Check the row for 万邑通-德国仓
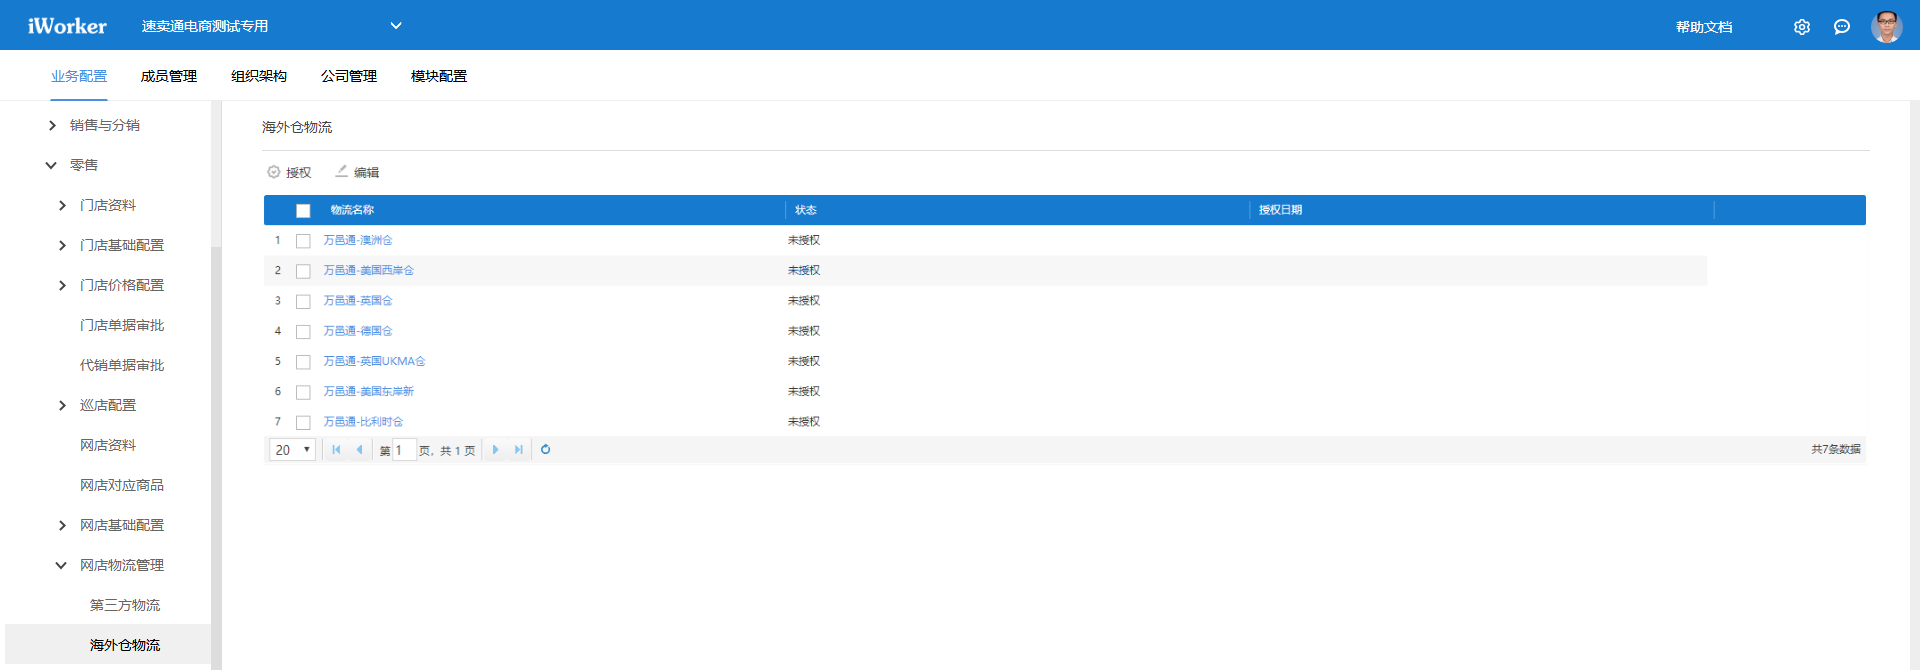The width and height of the screenshot is (1920, 670). tap(303, 331)
